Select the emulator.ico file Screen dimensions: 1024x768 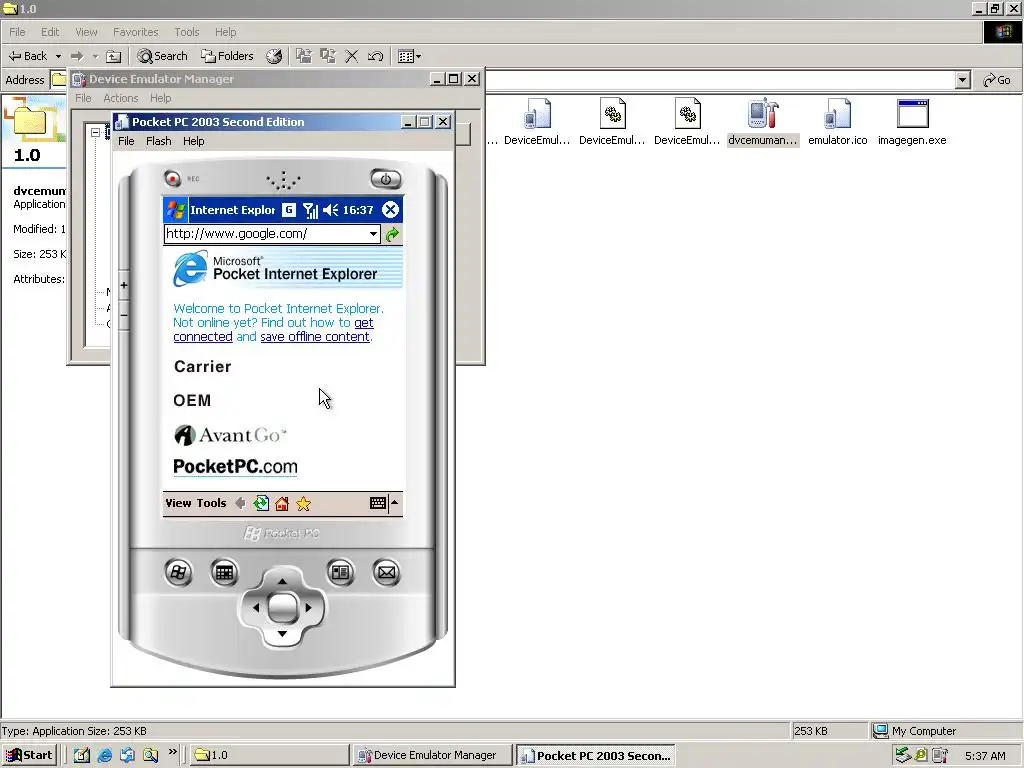click(838, 122)
